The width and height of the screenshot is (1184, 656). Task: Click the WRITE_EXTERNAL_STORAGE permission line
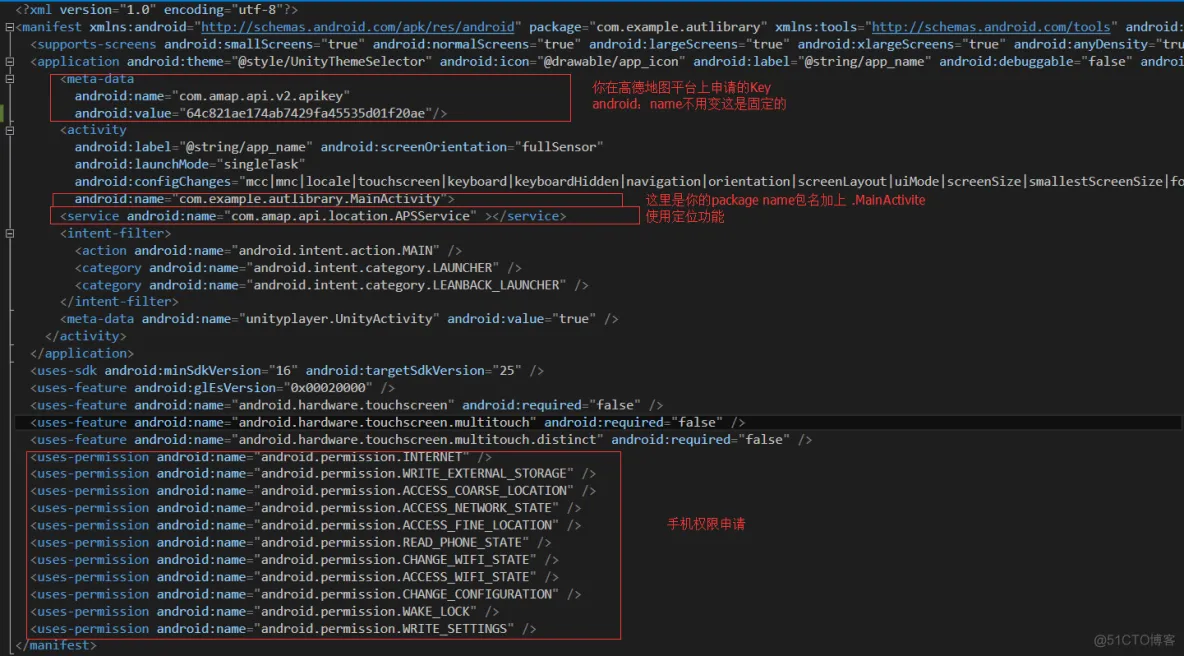click(313, 474)
